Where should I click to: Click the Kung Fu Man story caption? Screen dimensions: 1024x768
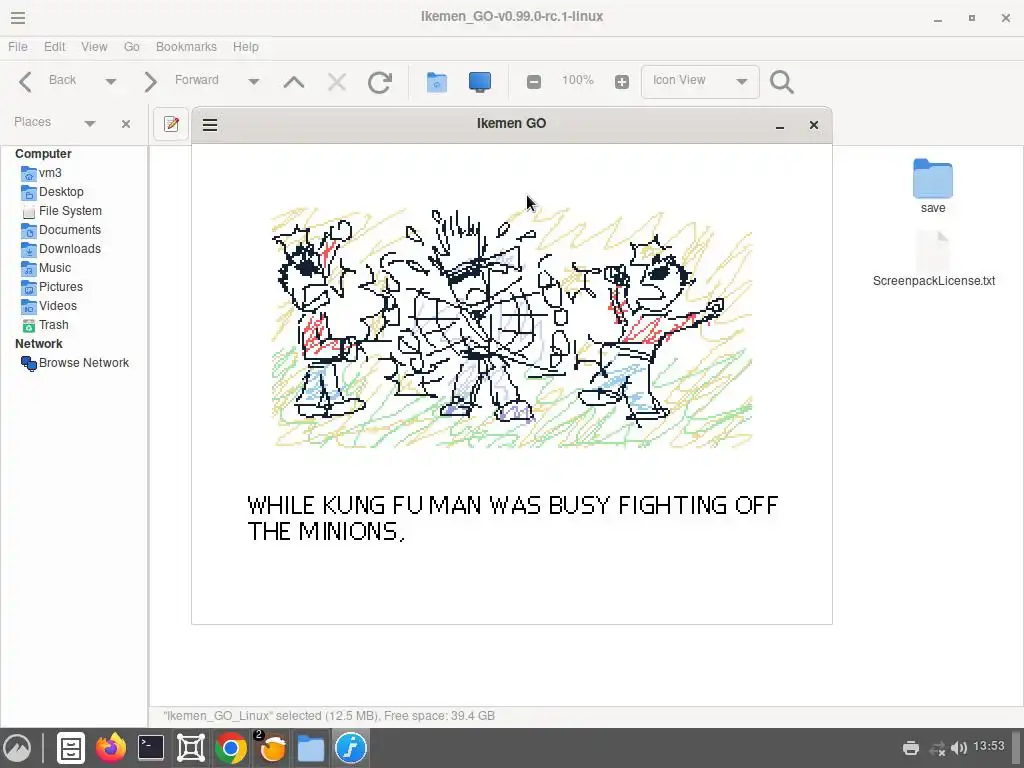(513, 519)
